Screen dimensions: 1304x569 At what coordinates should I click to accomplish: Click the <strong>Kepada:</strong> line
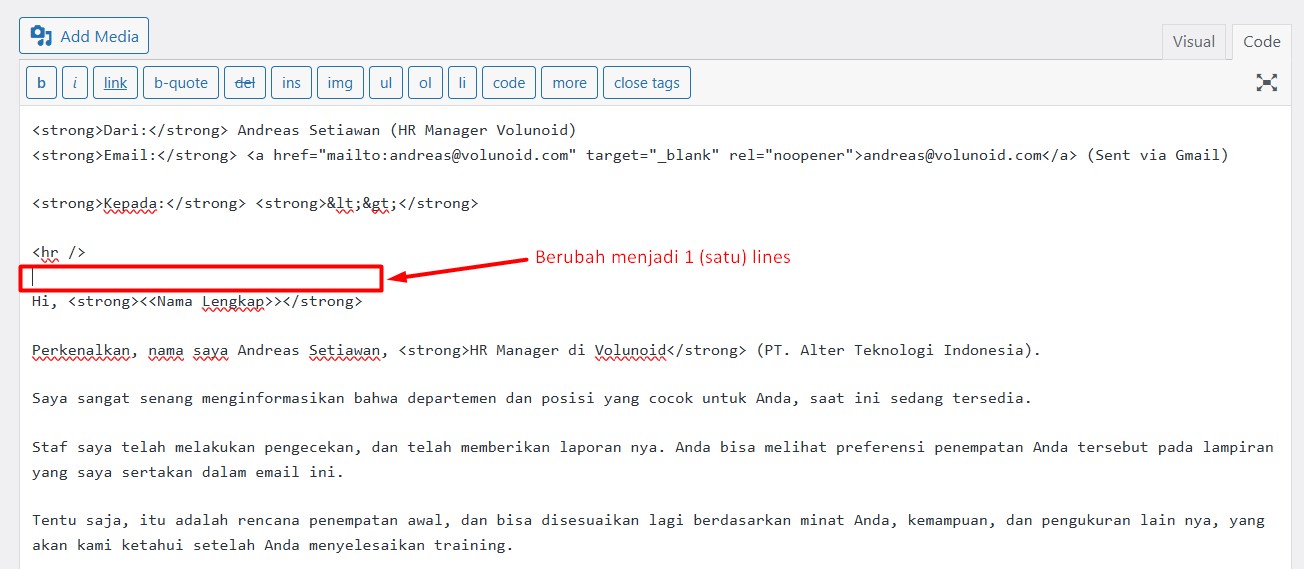tap(255, 203)
